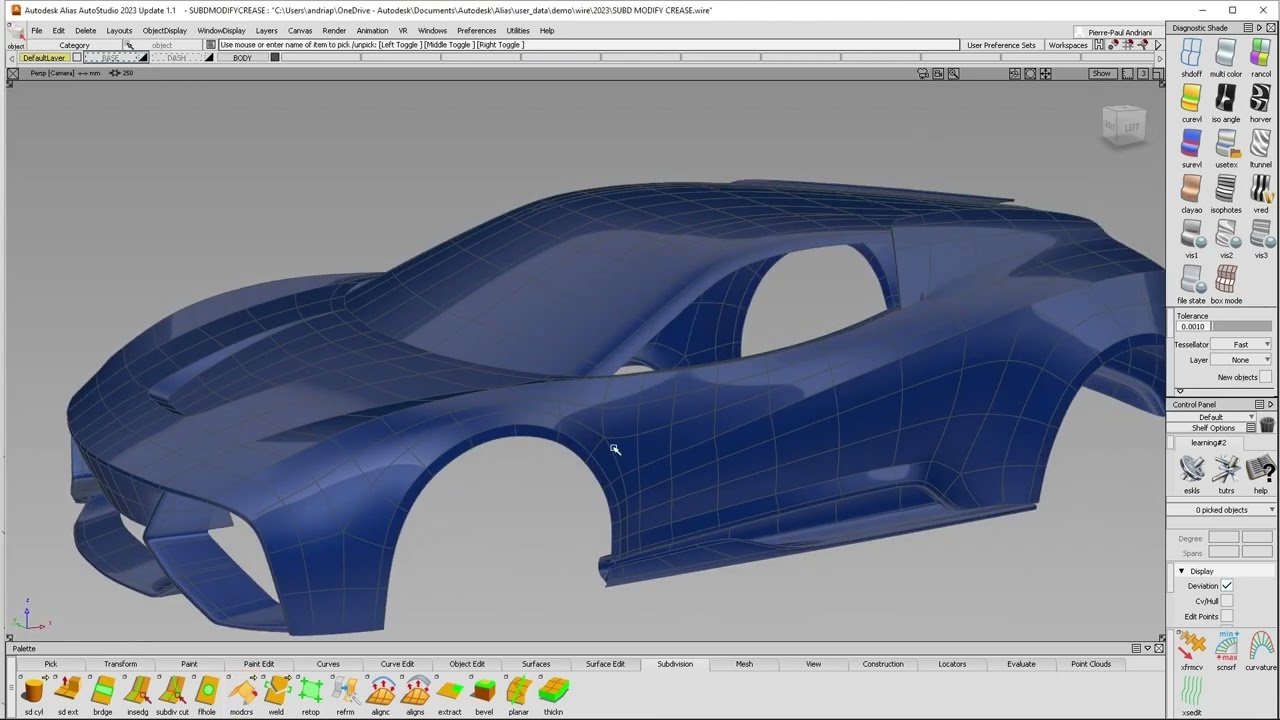
Task: Toggle the Deviation checkbox
Action: coord(1227,586)
